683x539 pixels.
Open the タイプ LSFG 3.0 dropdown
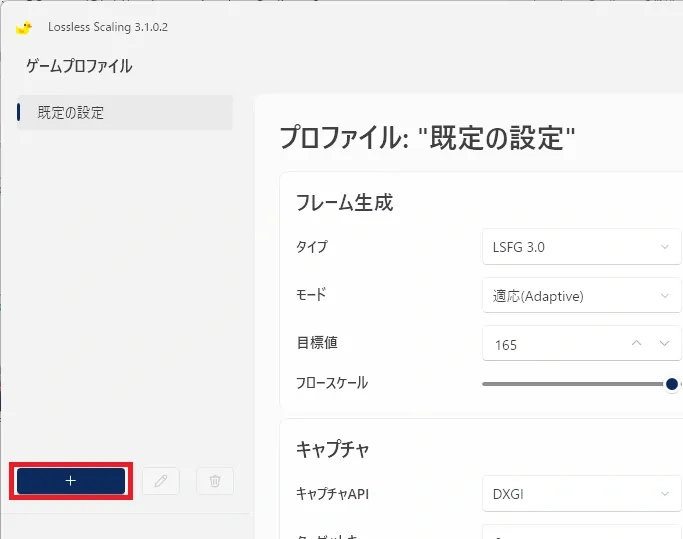click(x=582, y=247)
